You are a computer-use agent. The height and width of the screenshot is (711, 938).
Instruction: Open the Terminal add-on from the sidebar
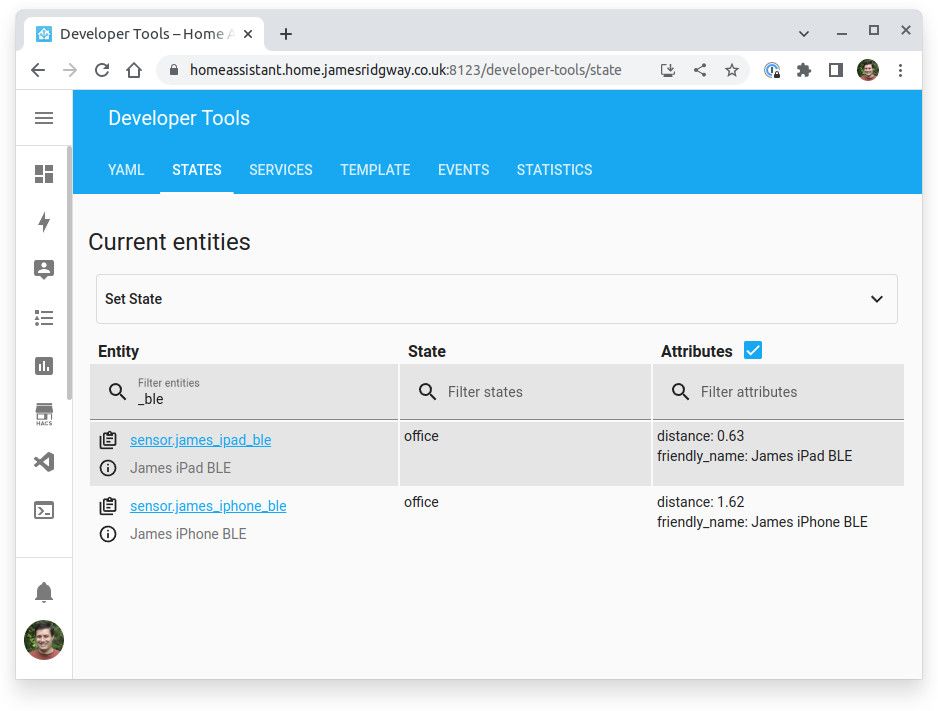point(43,509)
